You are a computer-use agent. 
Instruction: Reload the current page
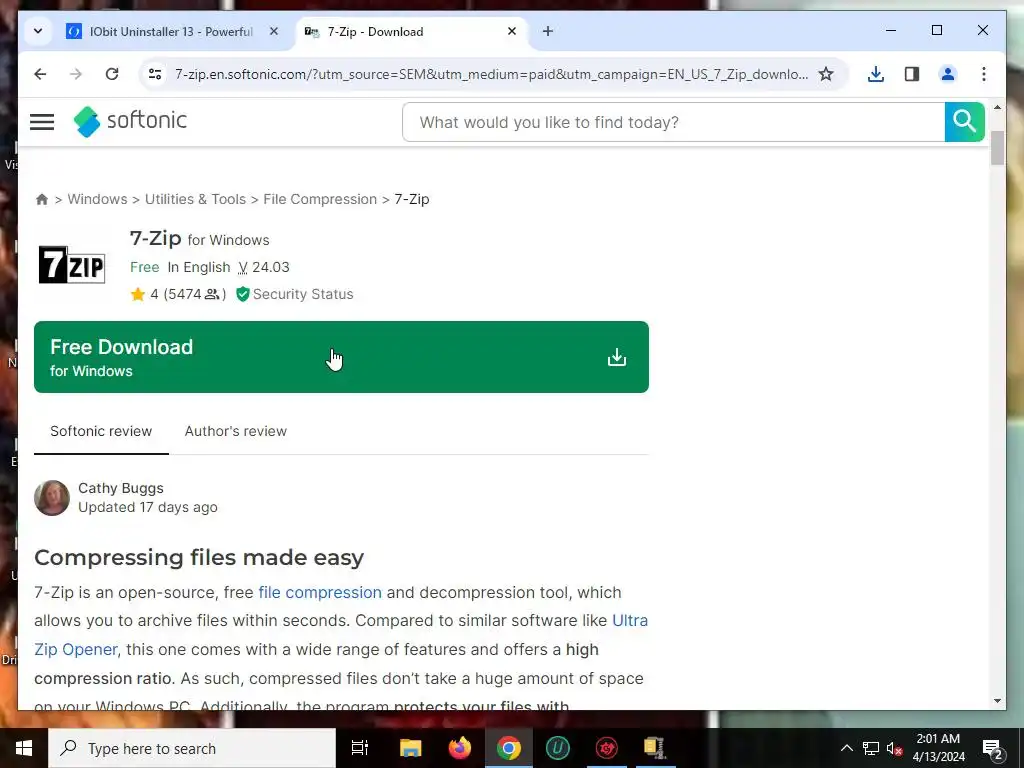tap(112, 74)
